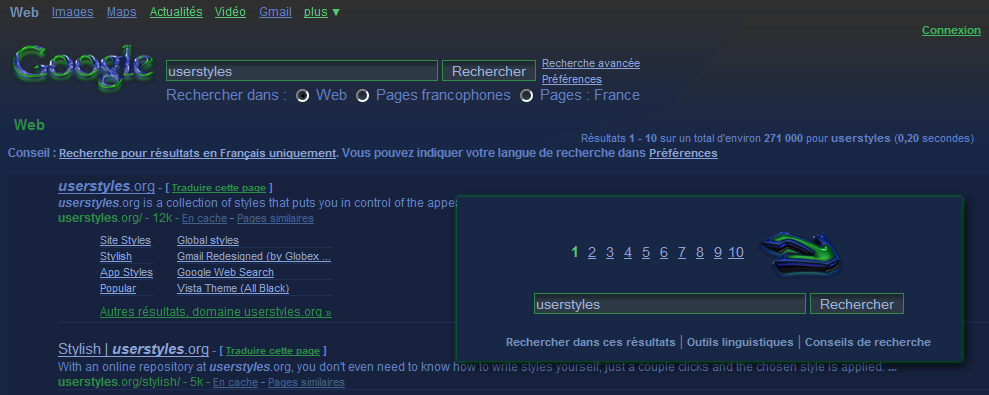Screen dimensions: 989x395
Task: Click the Connexion sign-in link
Action: 951,30
